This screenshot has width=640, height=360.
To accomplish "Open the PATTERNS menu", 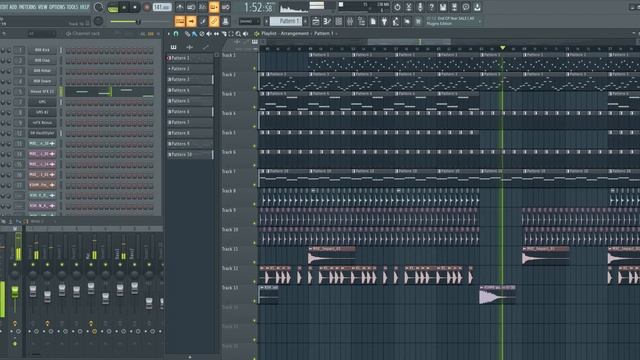I will pos(28,7).
